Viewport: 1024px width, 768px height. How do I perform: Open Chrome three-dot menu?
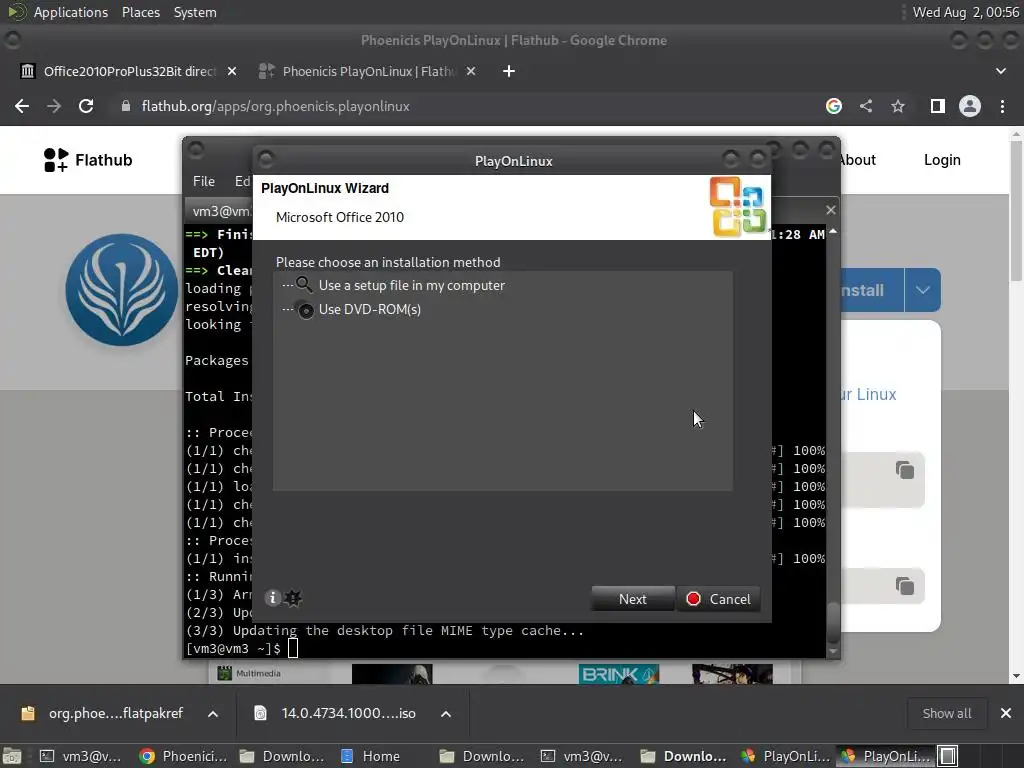1002,106
